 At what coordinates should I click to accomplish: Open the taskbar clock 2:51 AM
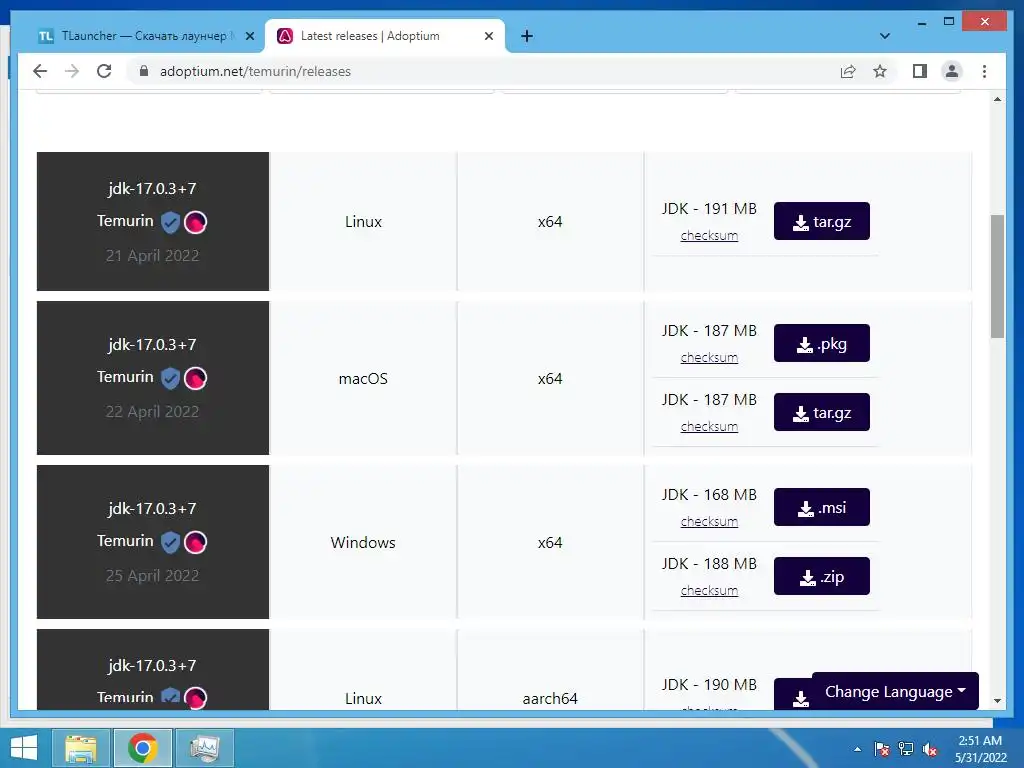[980, 749]
